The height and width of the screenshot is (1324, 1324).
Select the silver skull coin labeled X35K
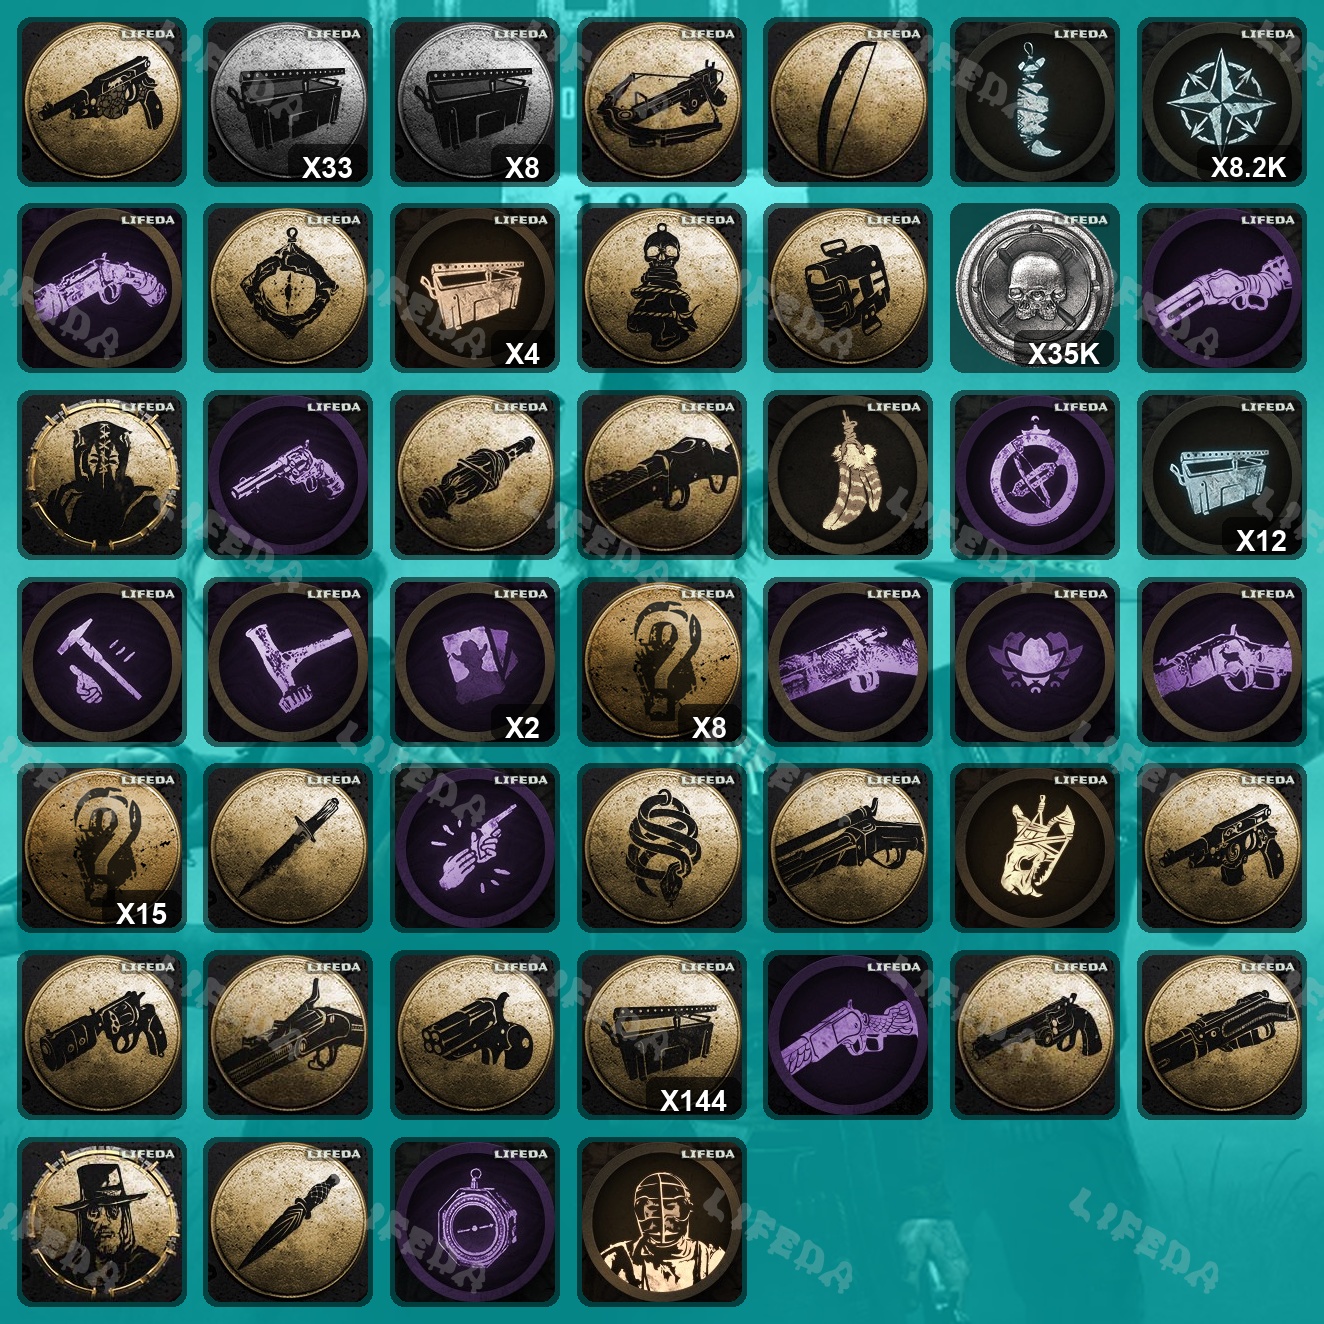tap(1035, 288)
